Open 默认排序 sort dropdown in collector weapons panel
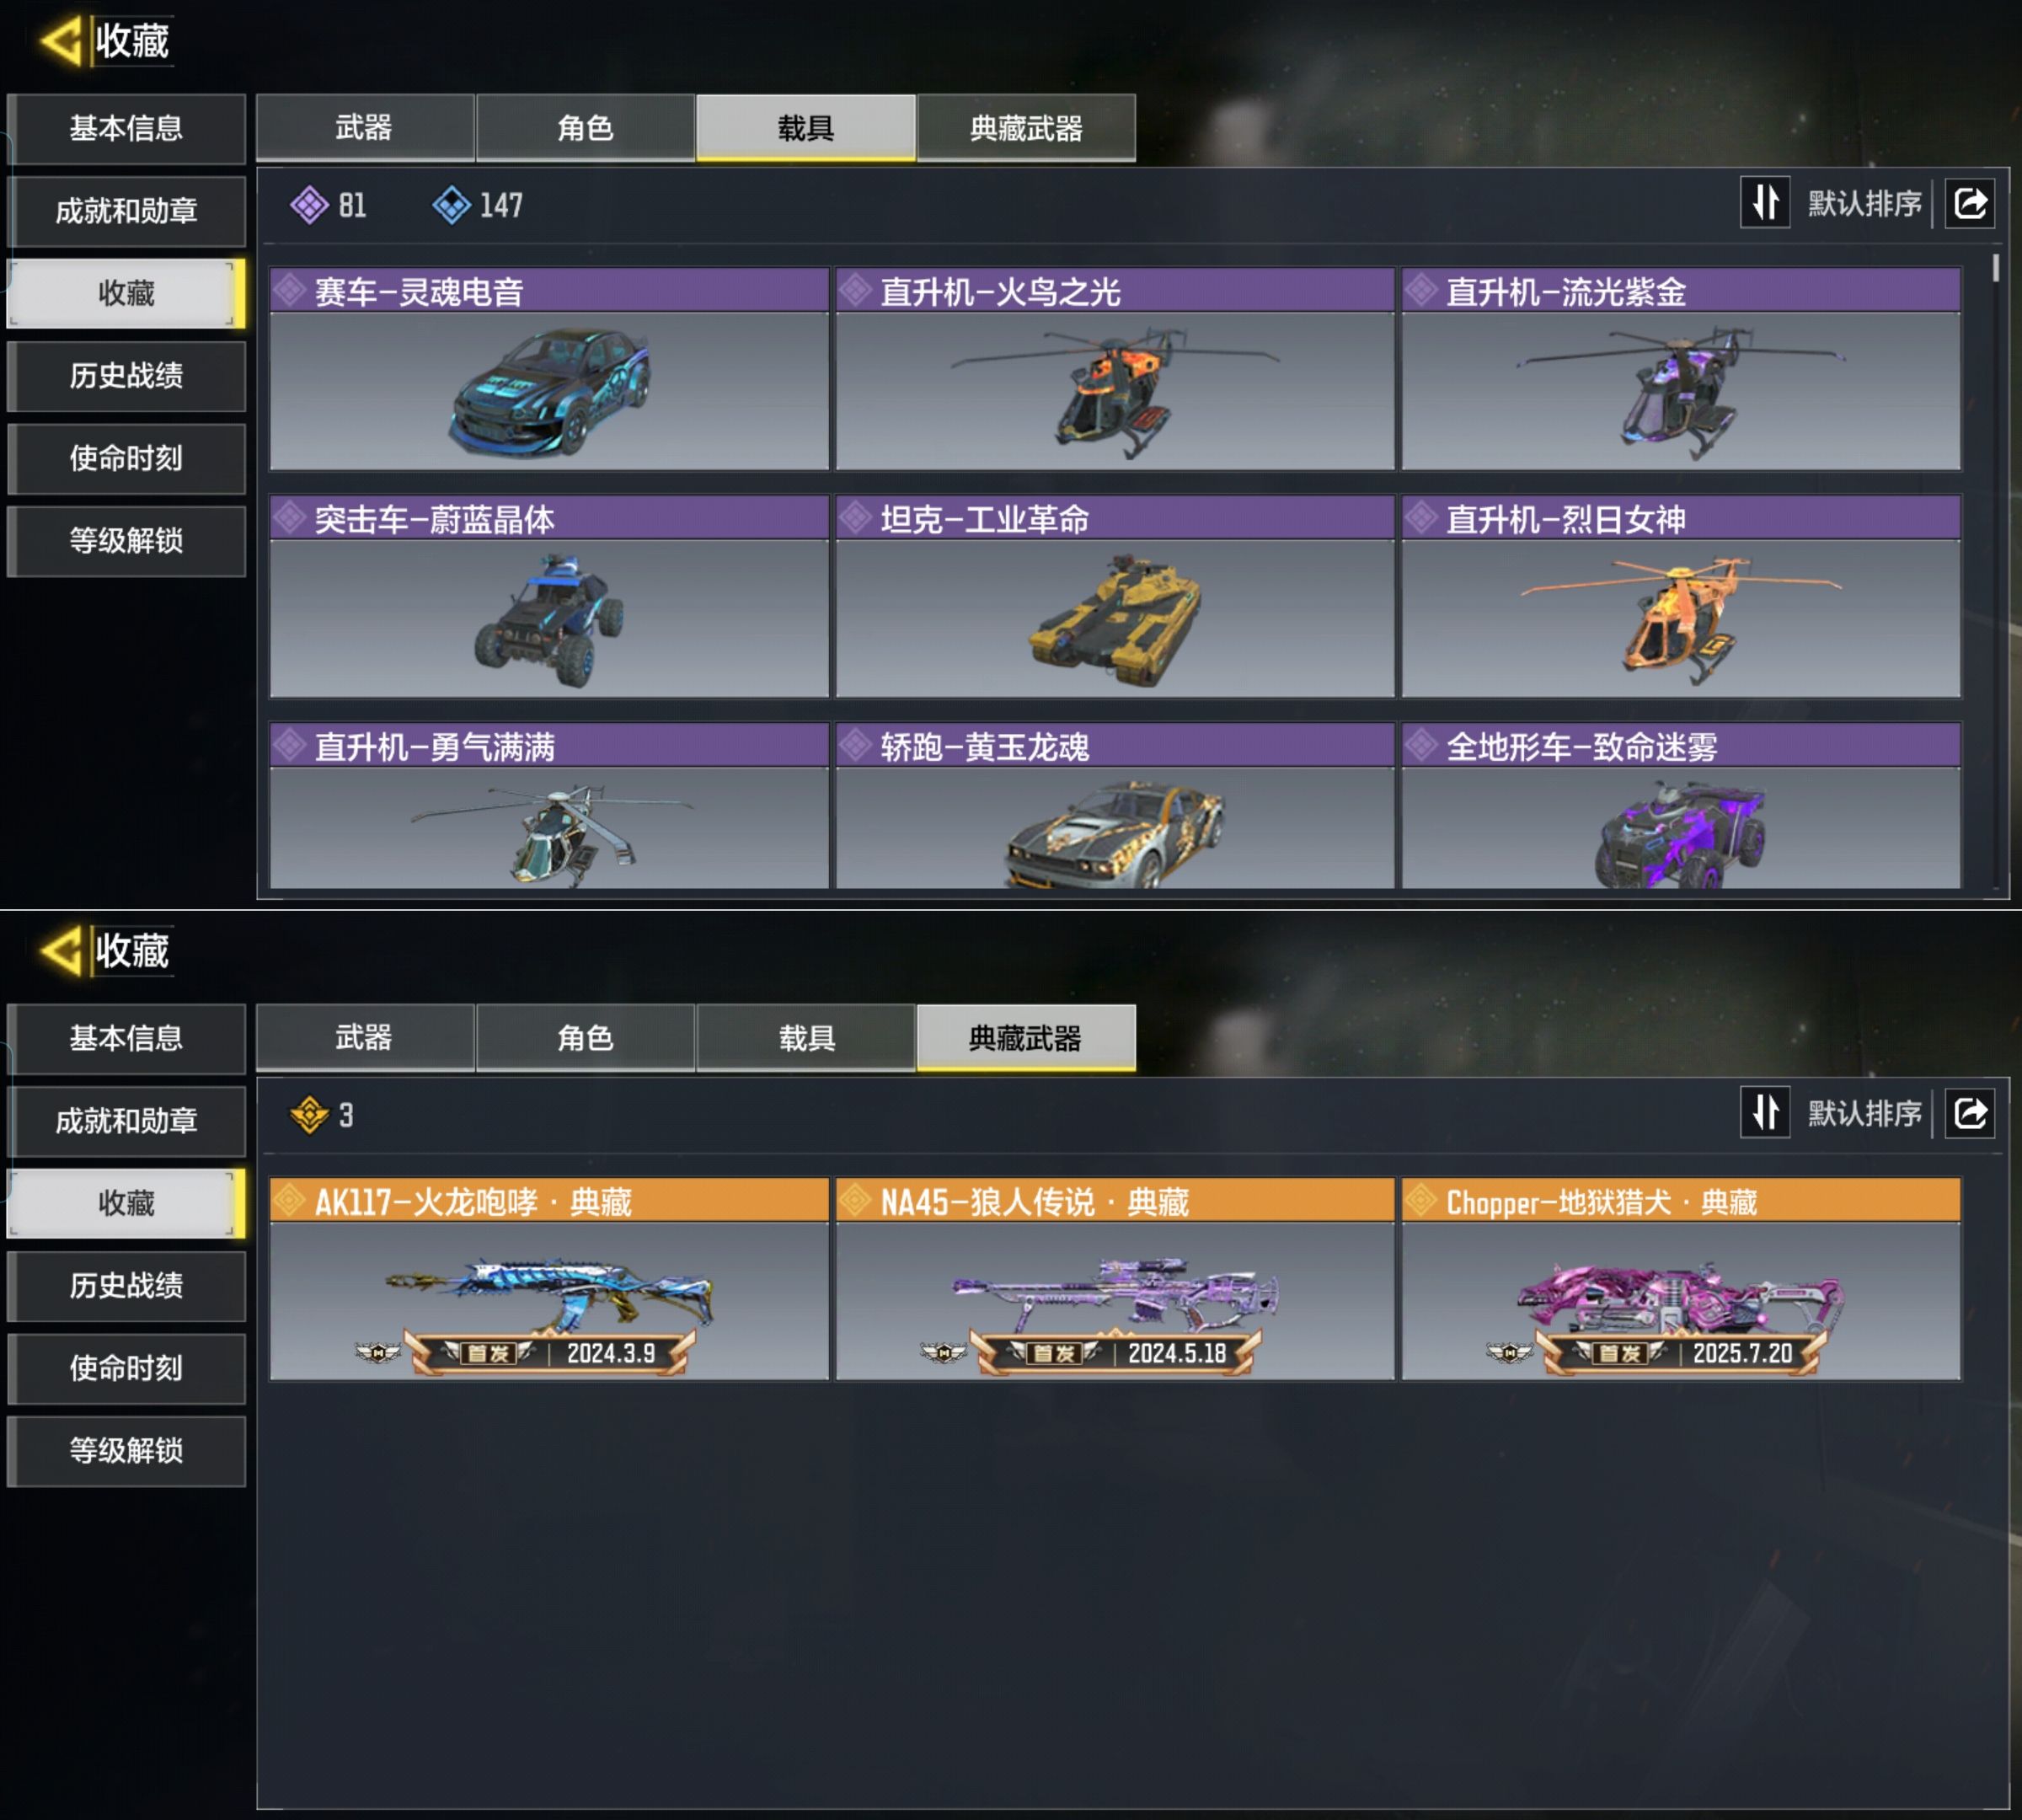 (1864, 1113)
